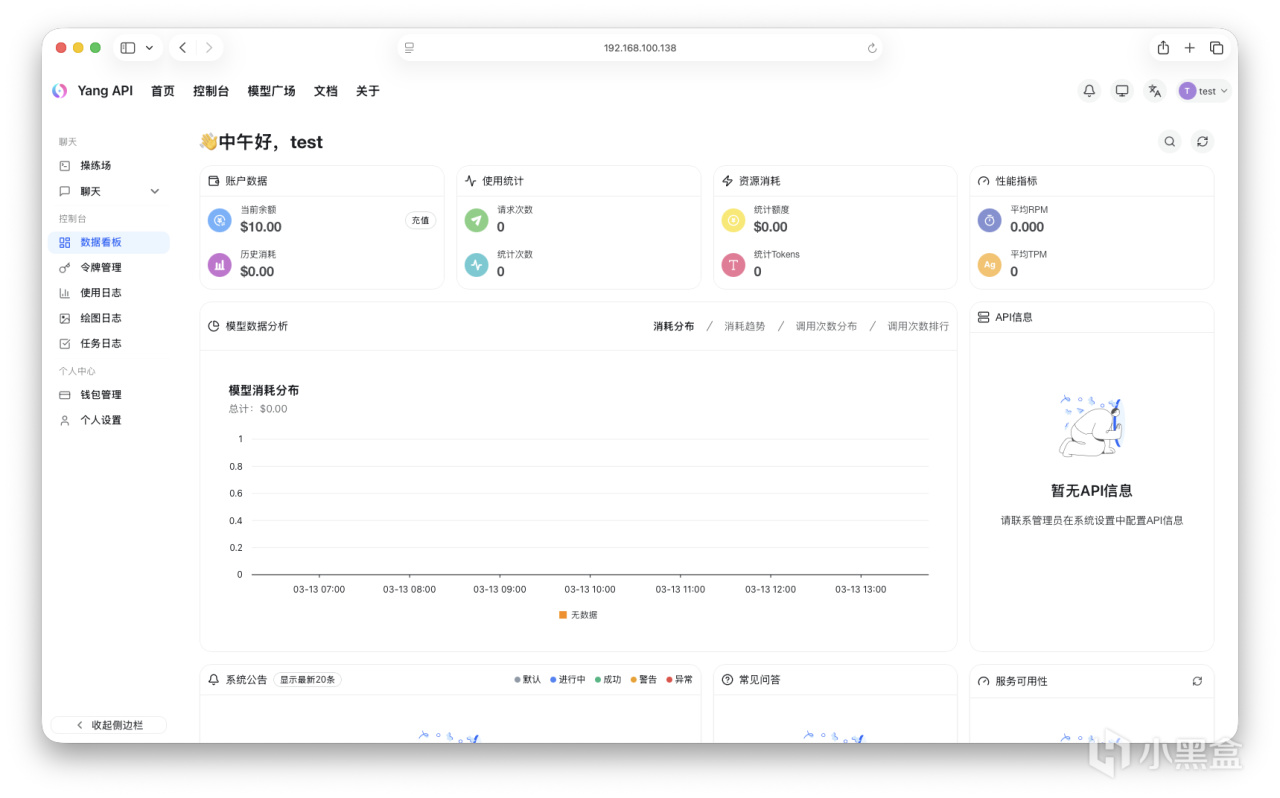Image resolution: width=1280 pixels, height=798 pixels.
Task: Open 操练场 in the sidebar
Action: coord(109,166)
